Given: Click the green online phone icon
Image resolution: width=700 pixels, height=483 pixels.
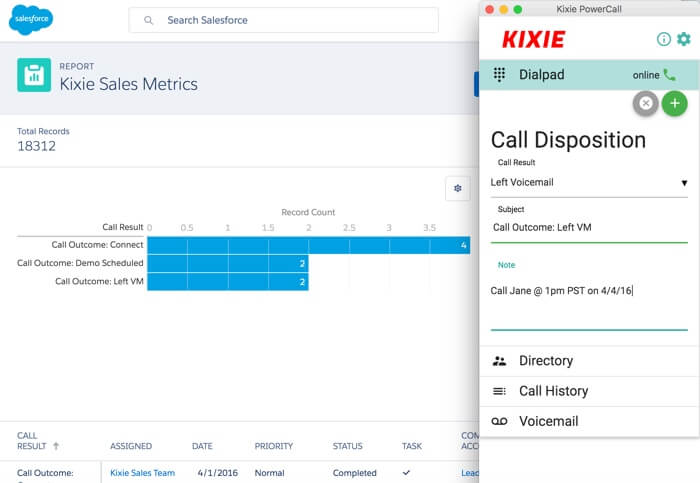Looking at the screenshot, I should pos(669,75).
